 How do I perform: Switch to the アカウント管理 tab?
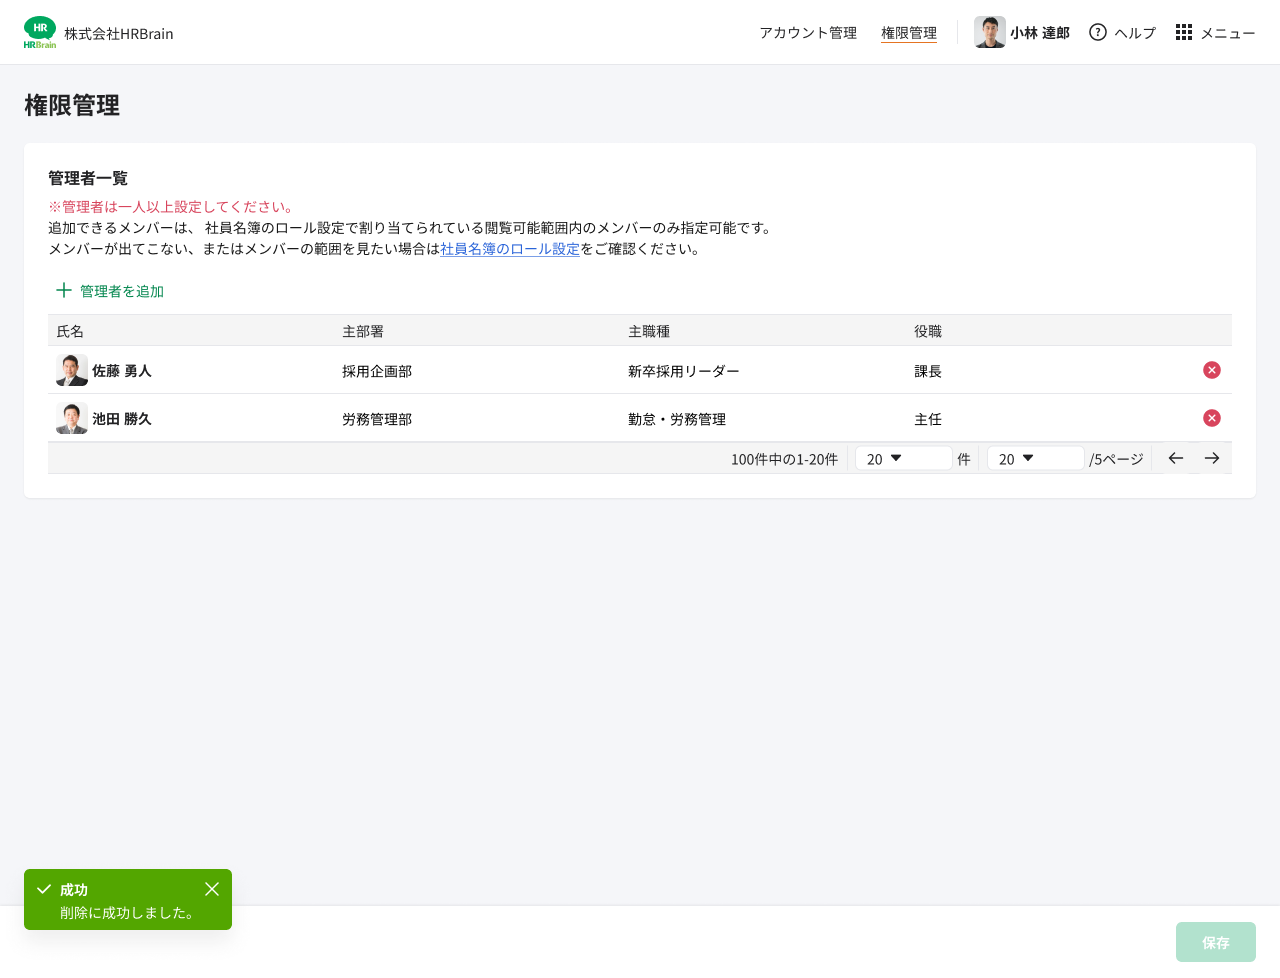click(x=807, y=32)
